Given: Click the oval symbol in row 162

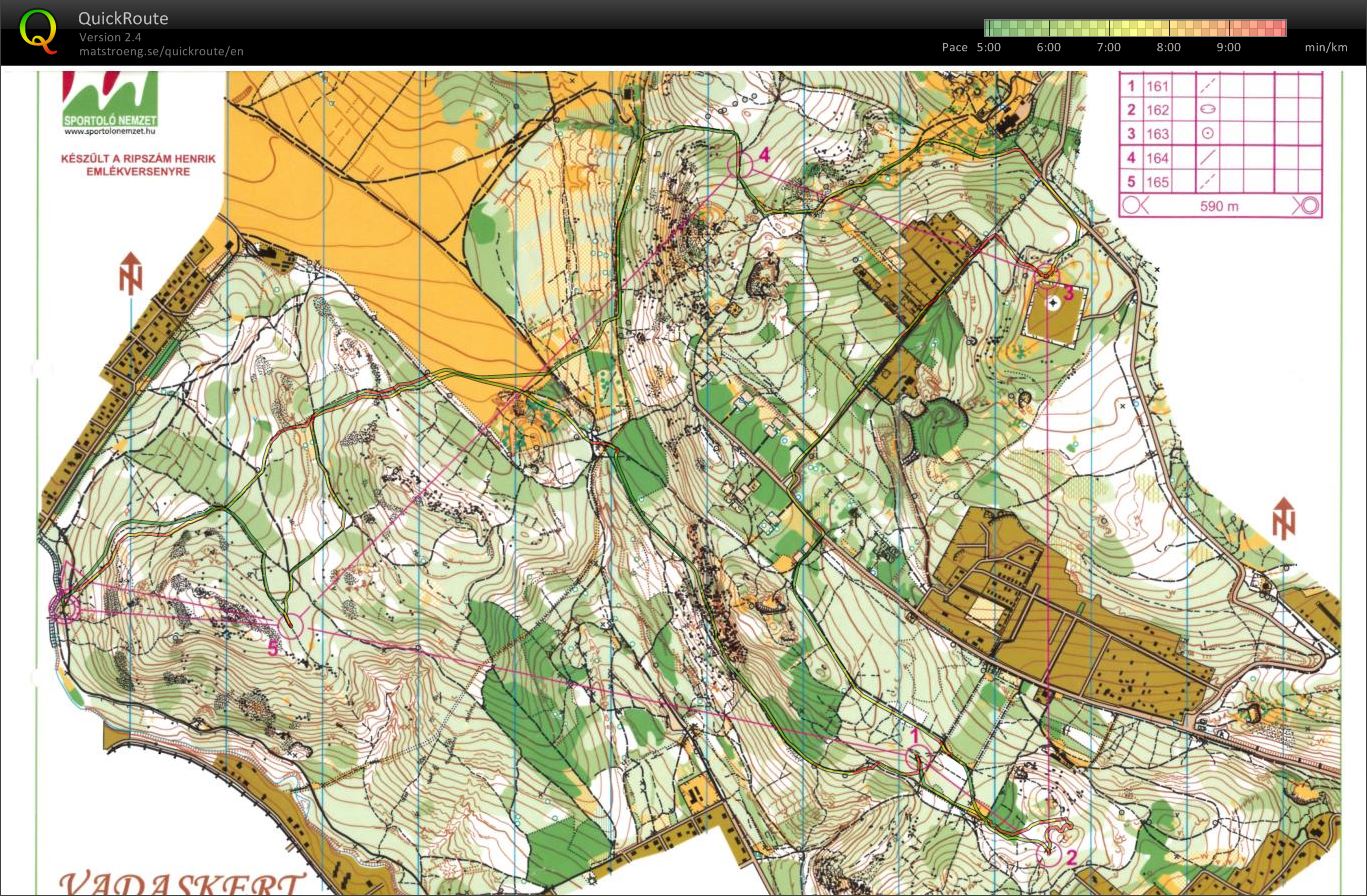Looking at the screenshot, I should [1208, 110].
